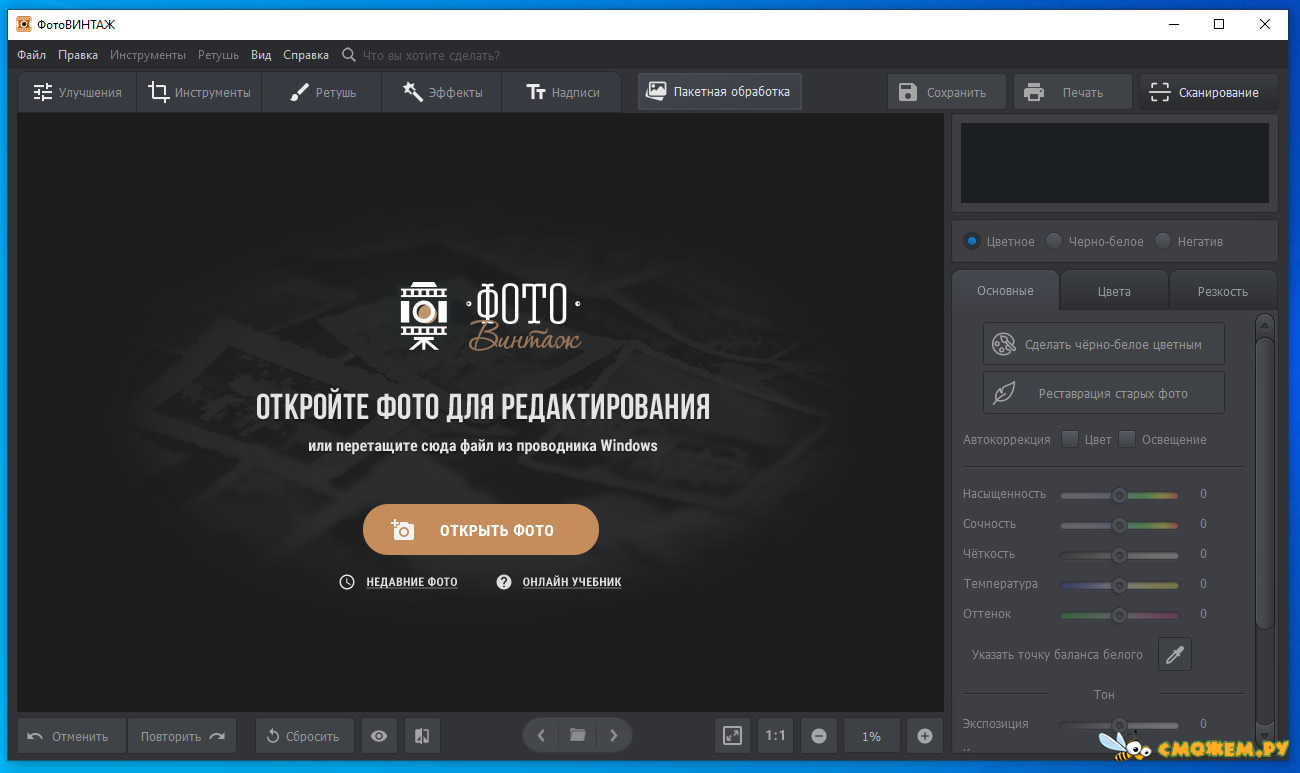The width and height of the screenshot is (1300, 773).
Task: Click the Сочность slider handle
Action: (1119, 525)
